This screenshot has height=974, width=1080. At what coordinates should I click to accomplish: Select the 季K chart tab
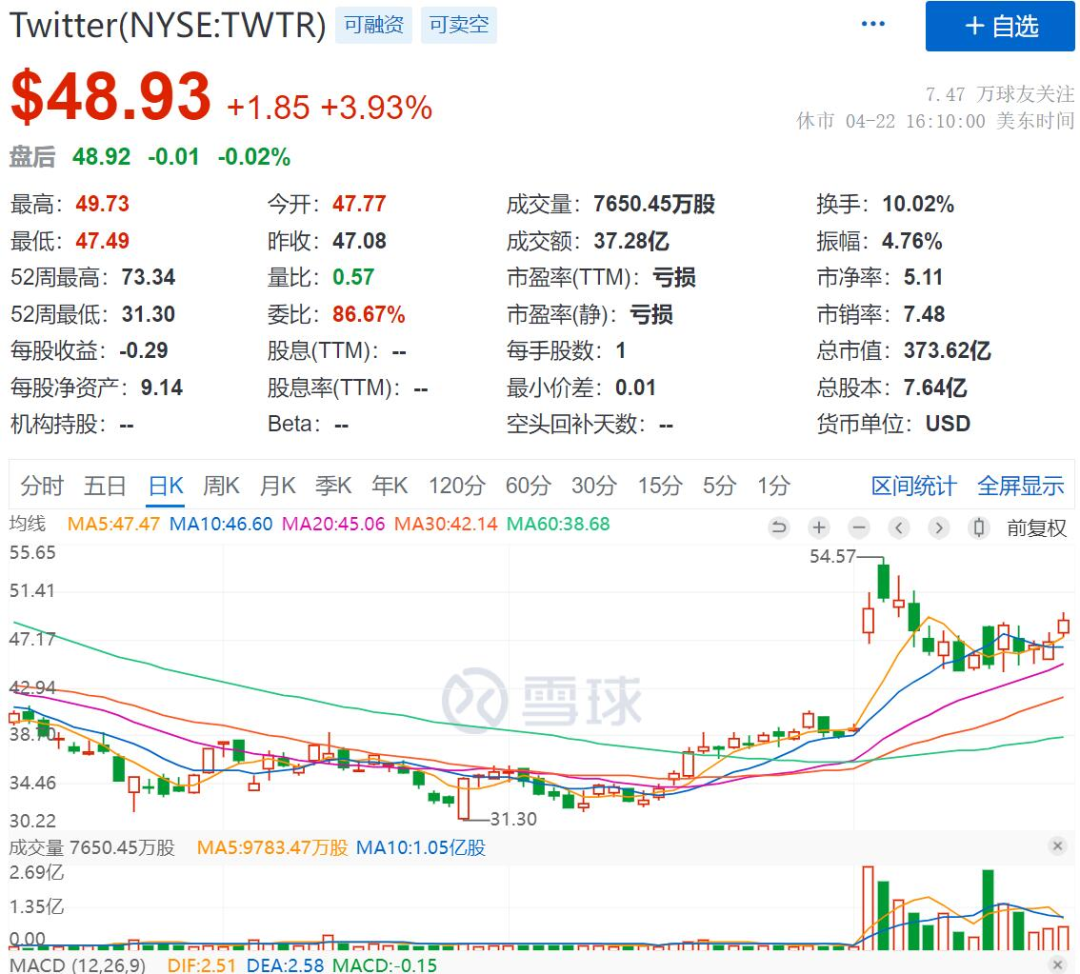point(333,486)
